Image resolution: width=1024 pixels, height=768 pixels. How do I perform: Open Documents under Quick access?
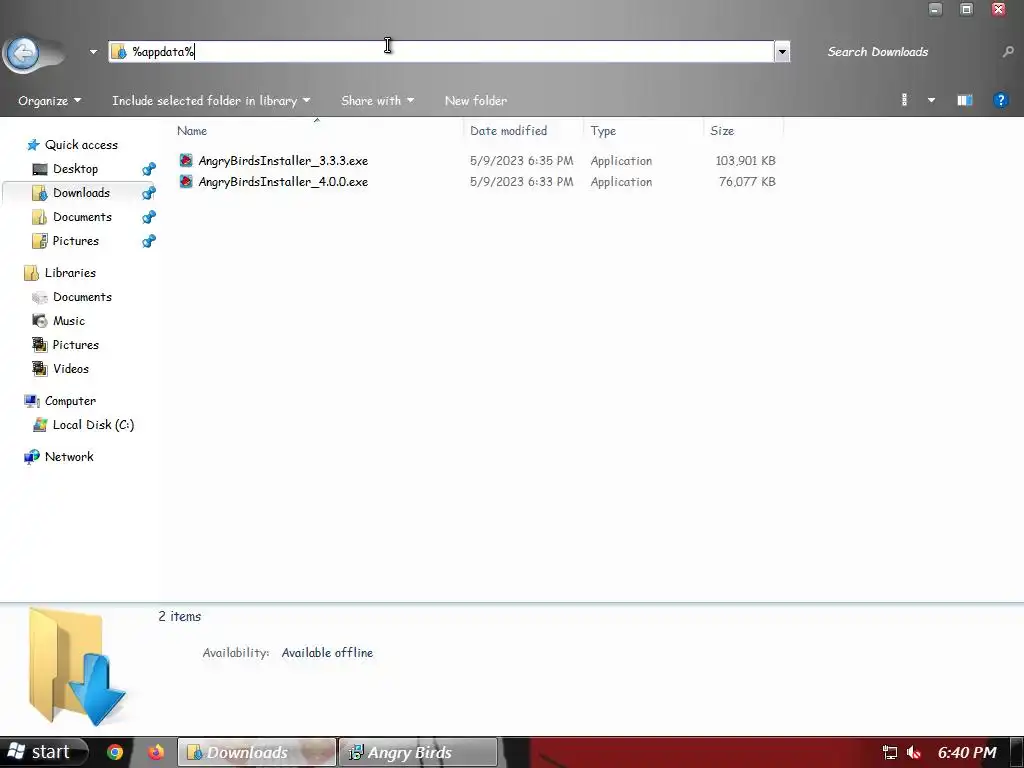pyautogui.click(x=82, y=217)
